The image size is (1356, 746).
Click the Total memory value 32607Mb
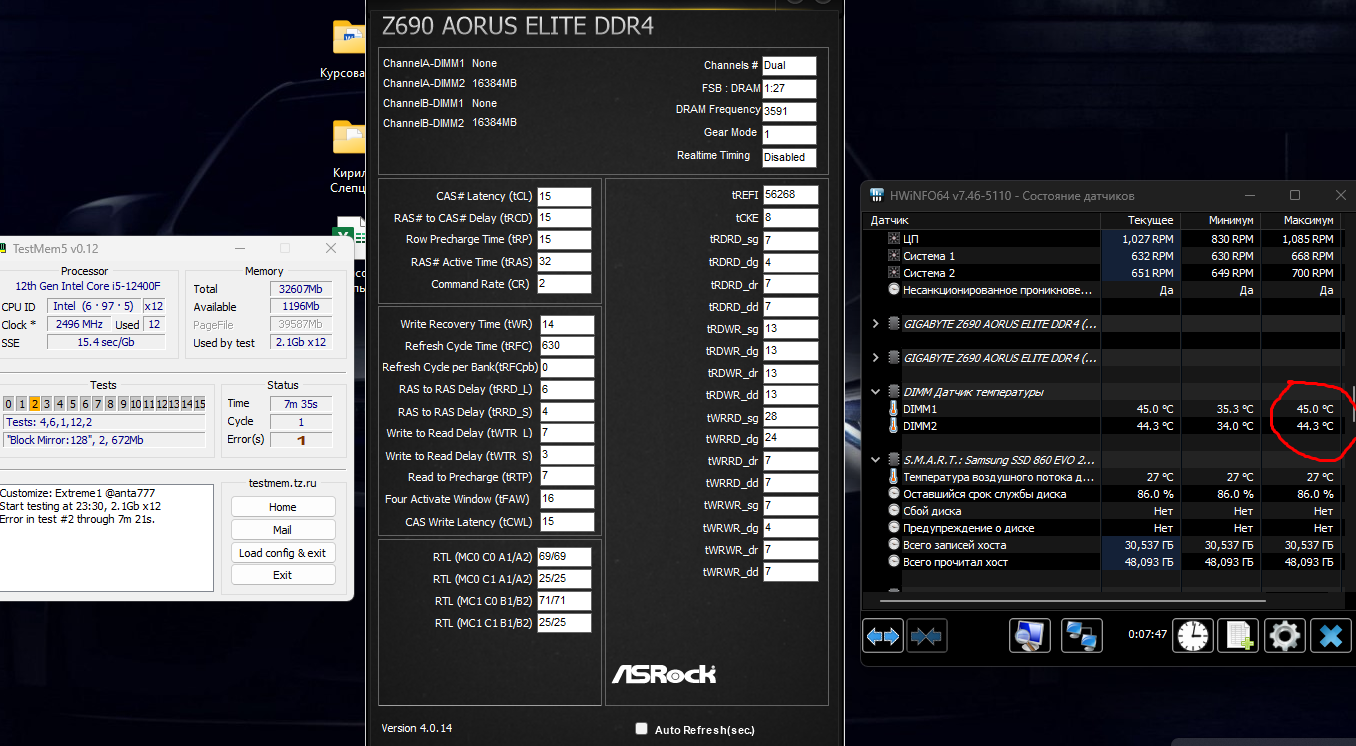coord(300,289)
